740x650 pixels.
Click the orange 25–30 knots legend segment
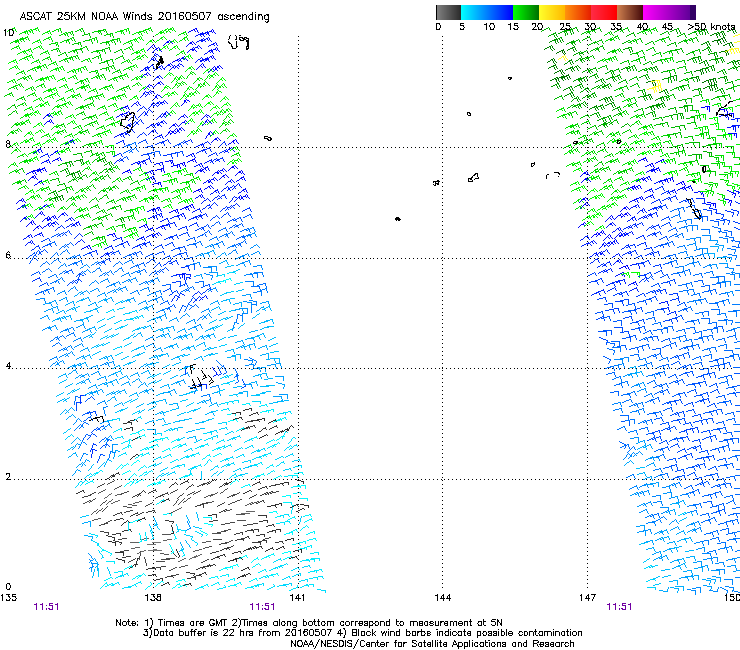tap(578, 12)
